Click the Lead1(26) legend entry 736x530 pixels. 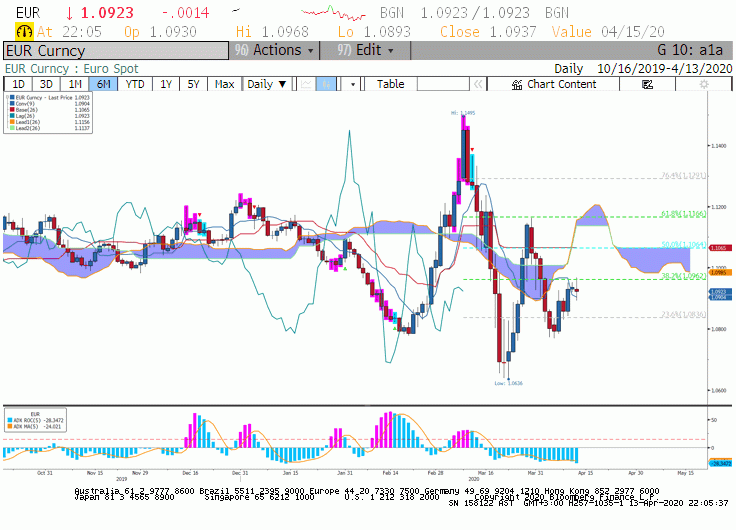pos(27,122)
